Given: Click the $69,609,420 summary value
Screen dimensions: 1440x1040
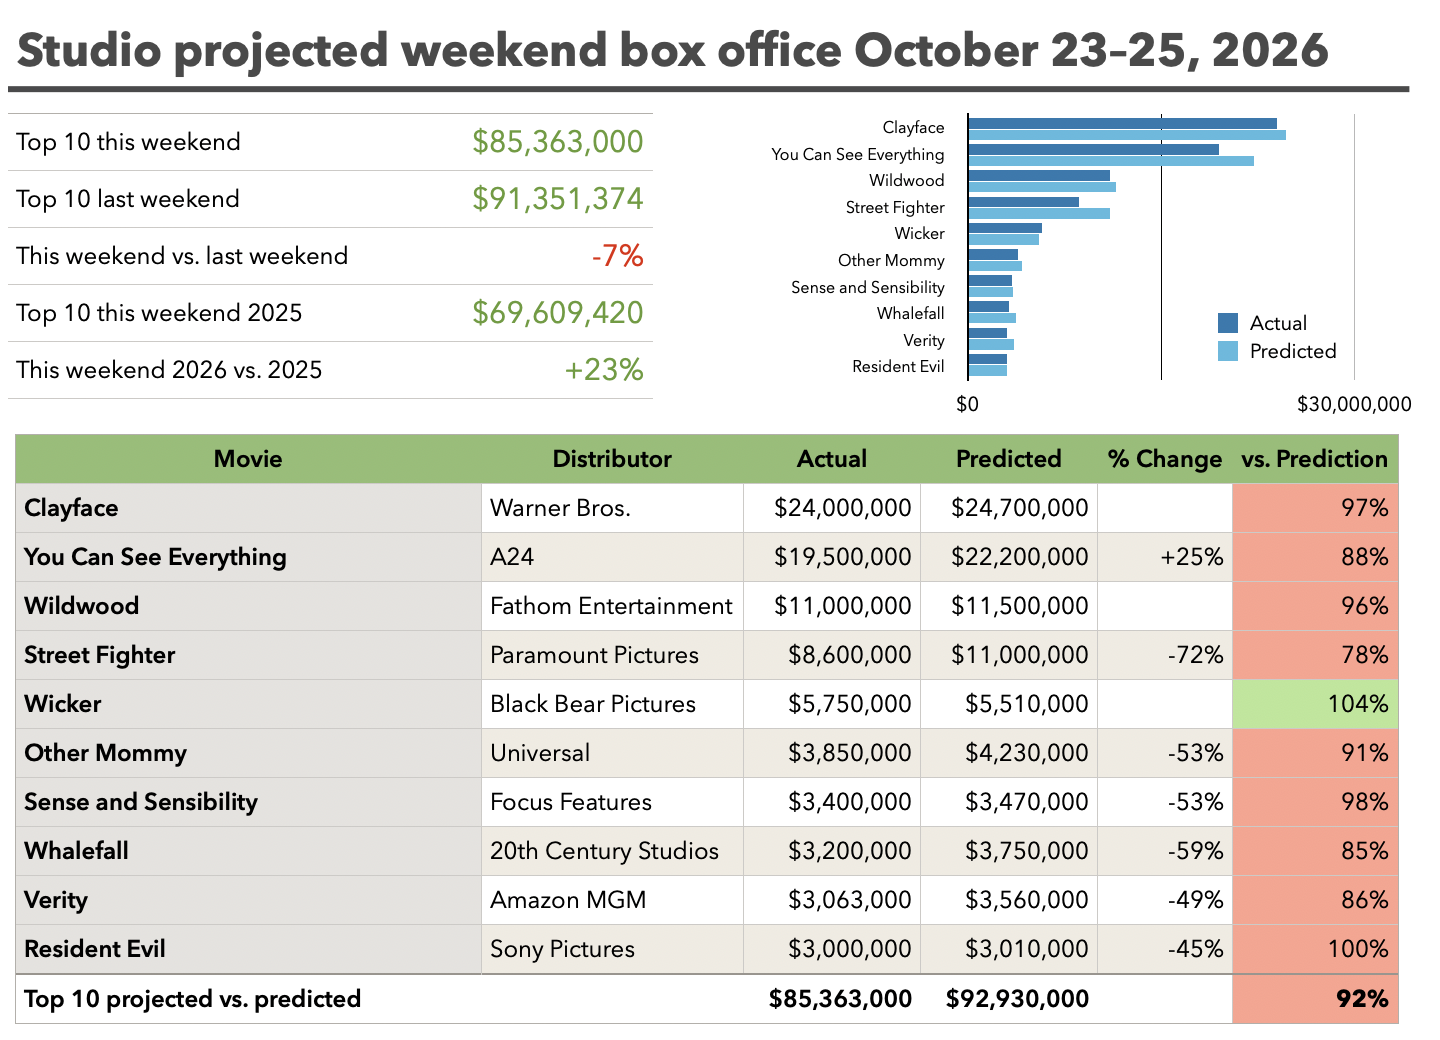Looking at the screenshot, I should click(x=558, y=313).
